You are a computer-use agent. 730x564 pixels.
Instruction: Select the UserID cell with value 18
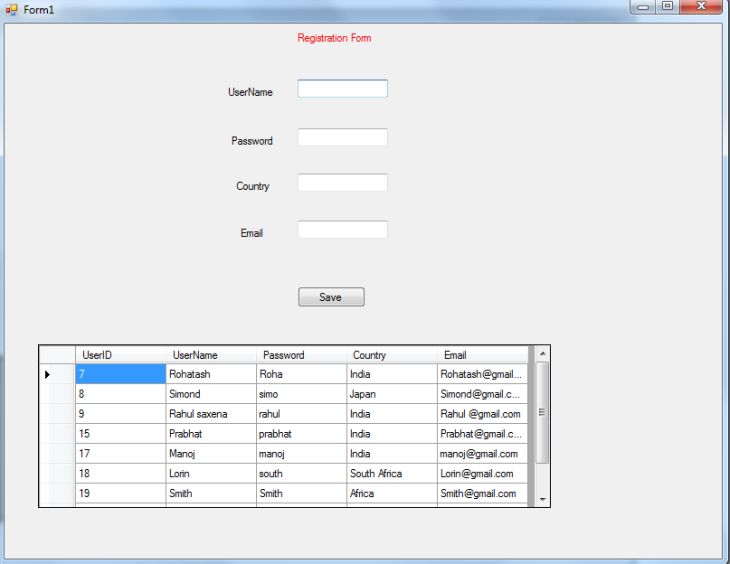pyautogui.click(x=121, y=473)
